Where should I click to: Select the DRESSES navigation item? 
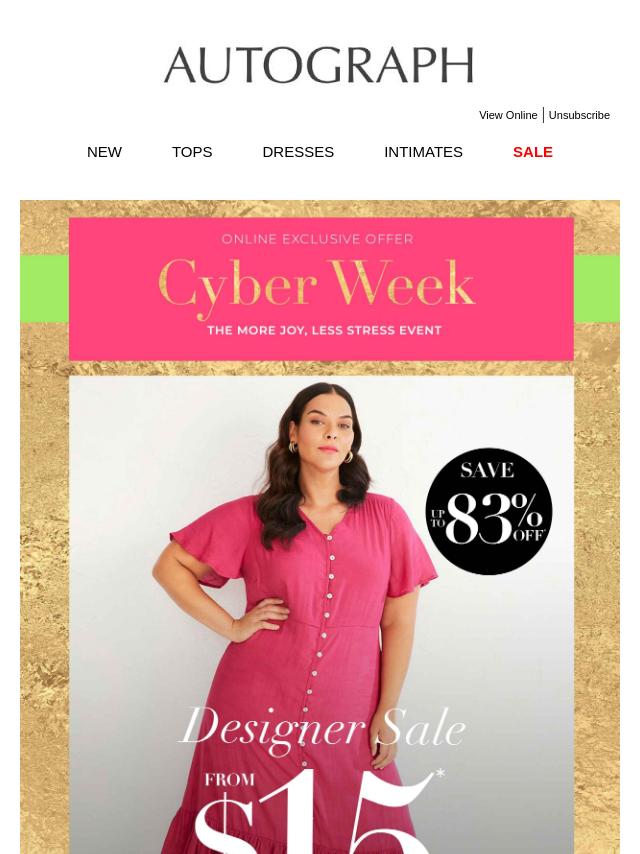tap(298, 152)
